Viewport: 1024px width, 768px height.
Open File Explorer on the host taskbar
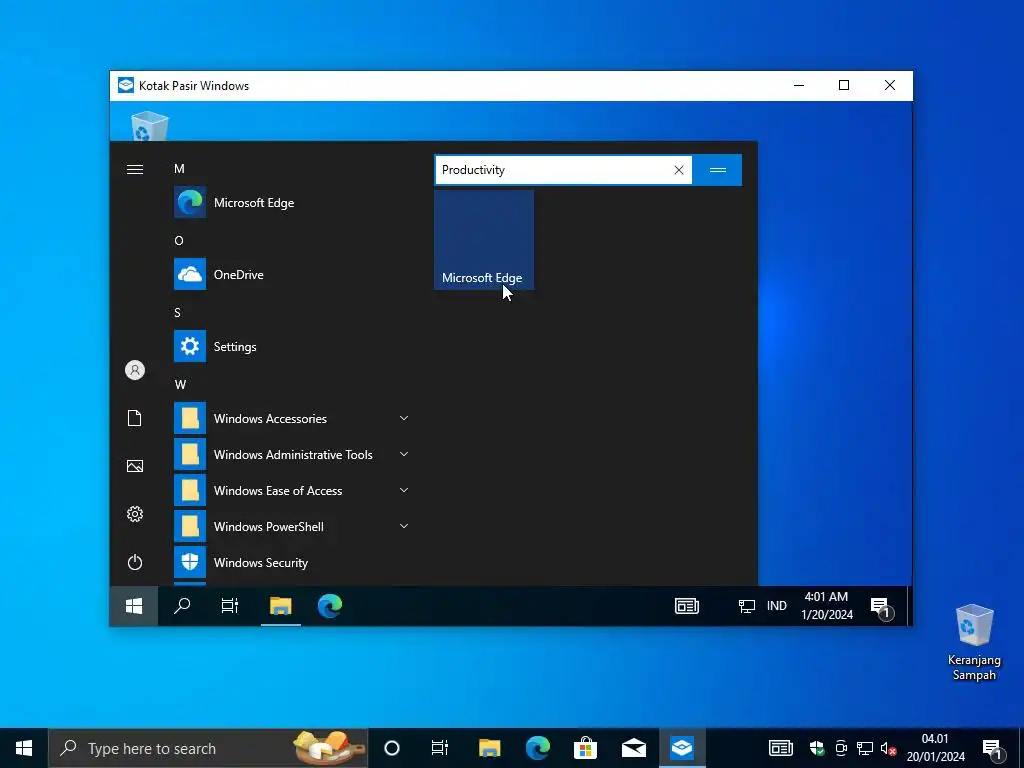pos(489,748)
